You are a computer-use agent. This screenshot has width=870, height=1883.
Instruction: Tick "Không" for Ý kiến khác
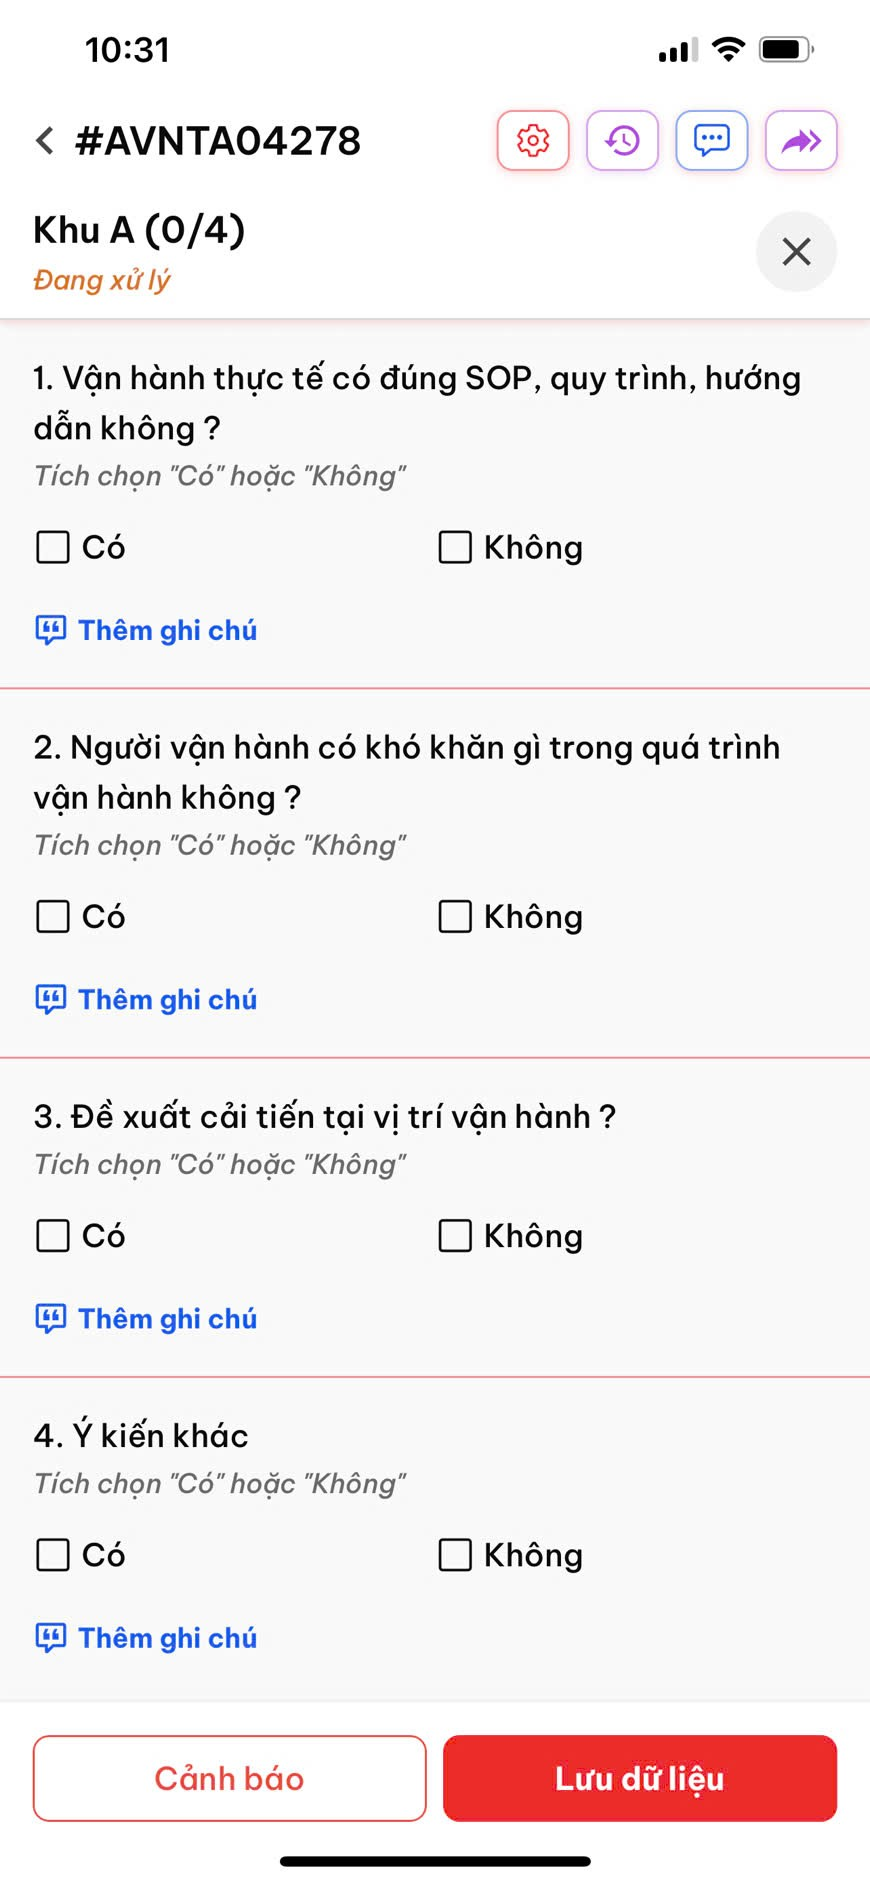pyautogui.click(x=455, y=1555)
